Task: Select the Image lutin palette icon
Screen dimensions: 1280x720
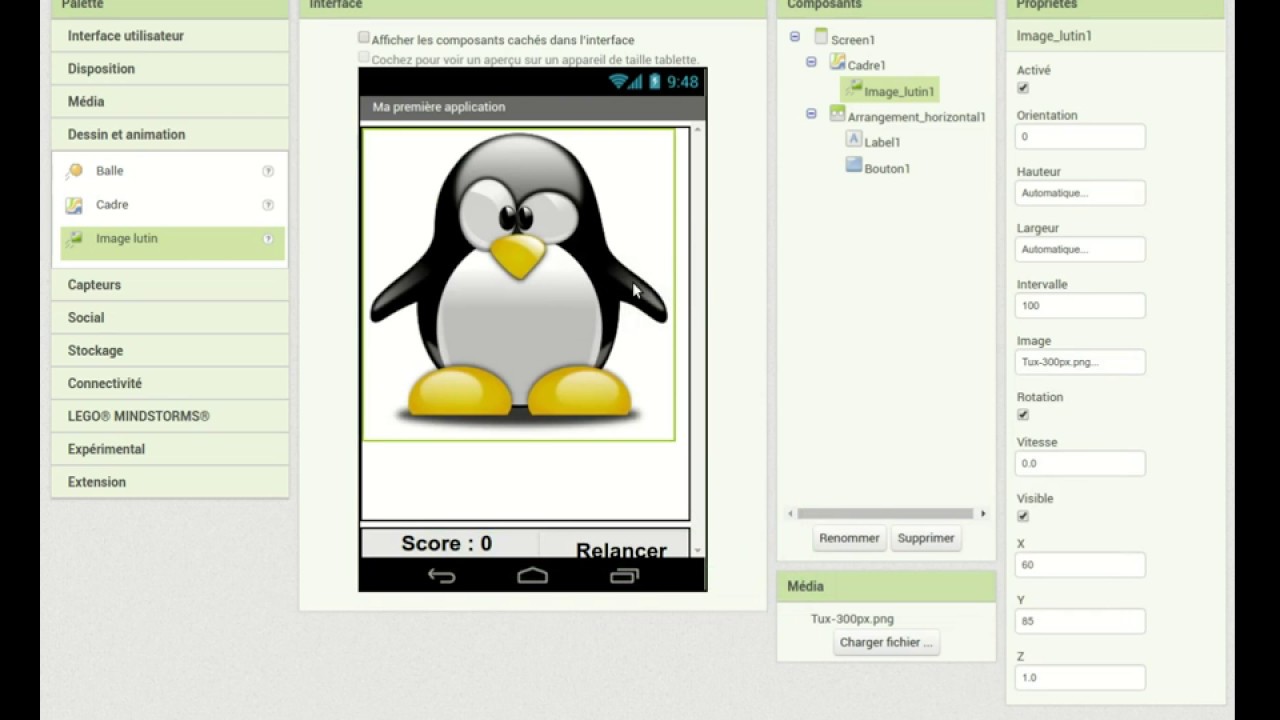Action: (x=74, y=239)
